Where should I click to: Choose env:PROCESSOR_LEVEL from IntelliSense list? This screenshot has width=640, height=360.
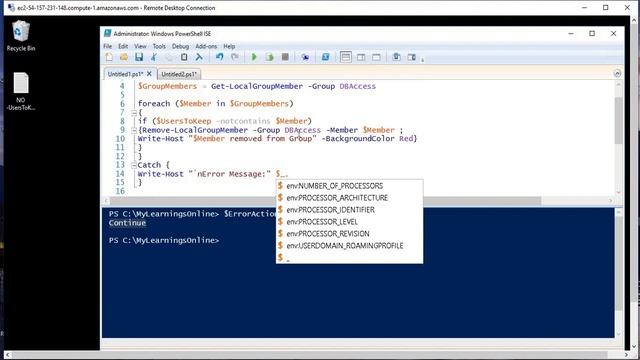pos(349,222)
